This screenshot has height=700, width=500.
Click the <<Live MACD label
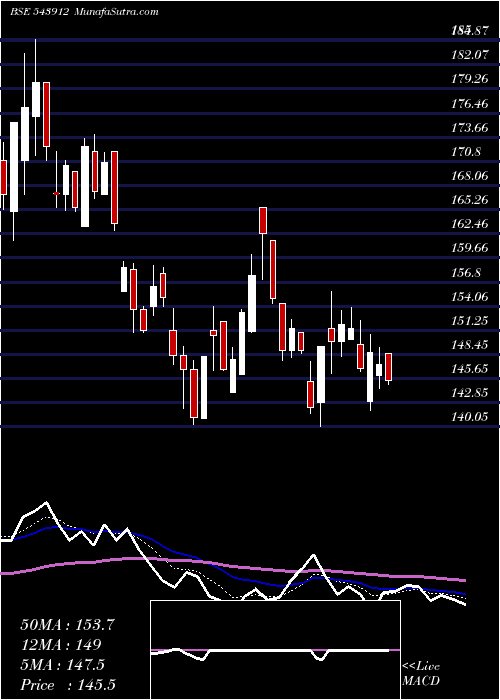(421, 674)
